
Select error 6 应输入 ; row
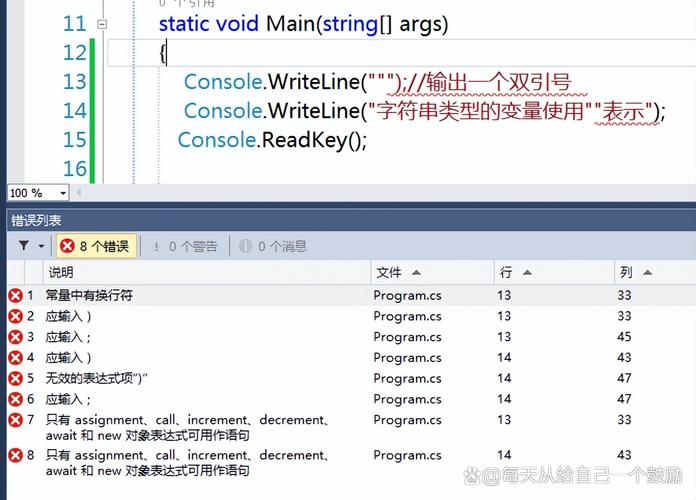click(351, 399)
